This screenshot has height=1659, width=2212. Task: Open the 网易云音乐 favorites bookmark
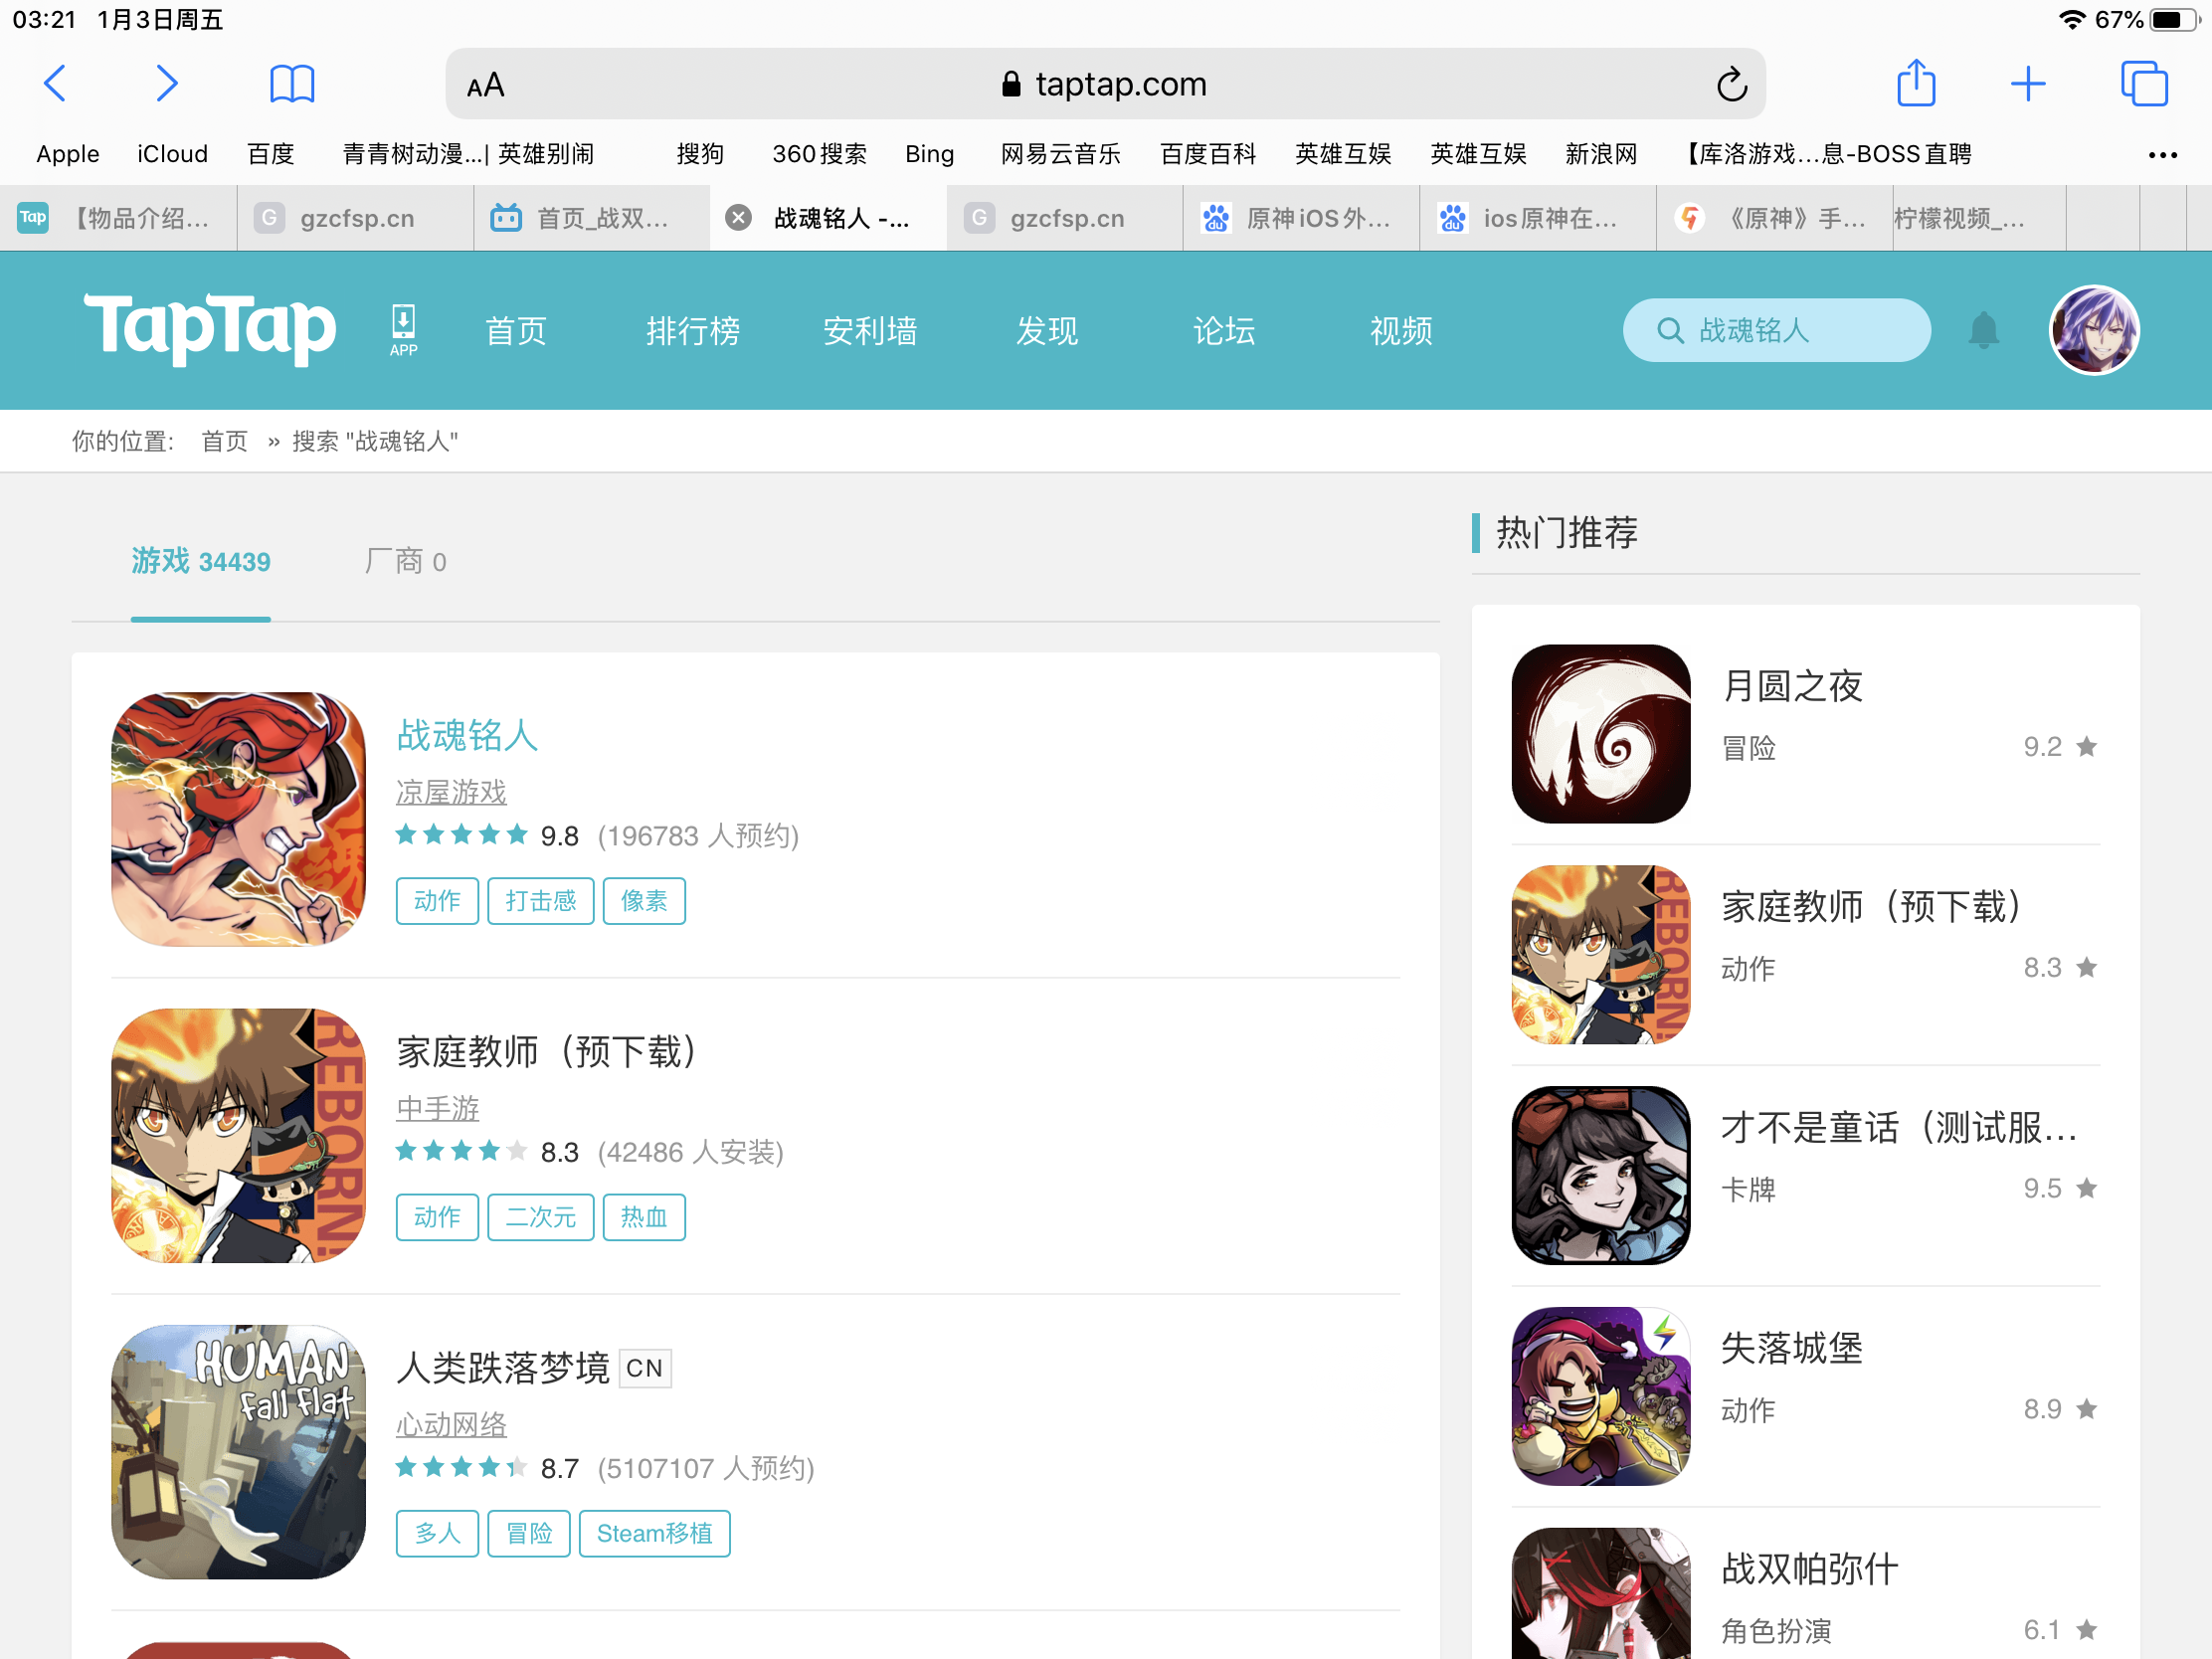[1060, 154]
